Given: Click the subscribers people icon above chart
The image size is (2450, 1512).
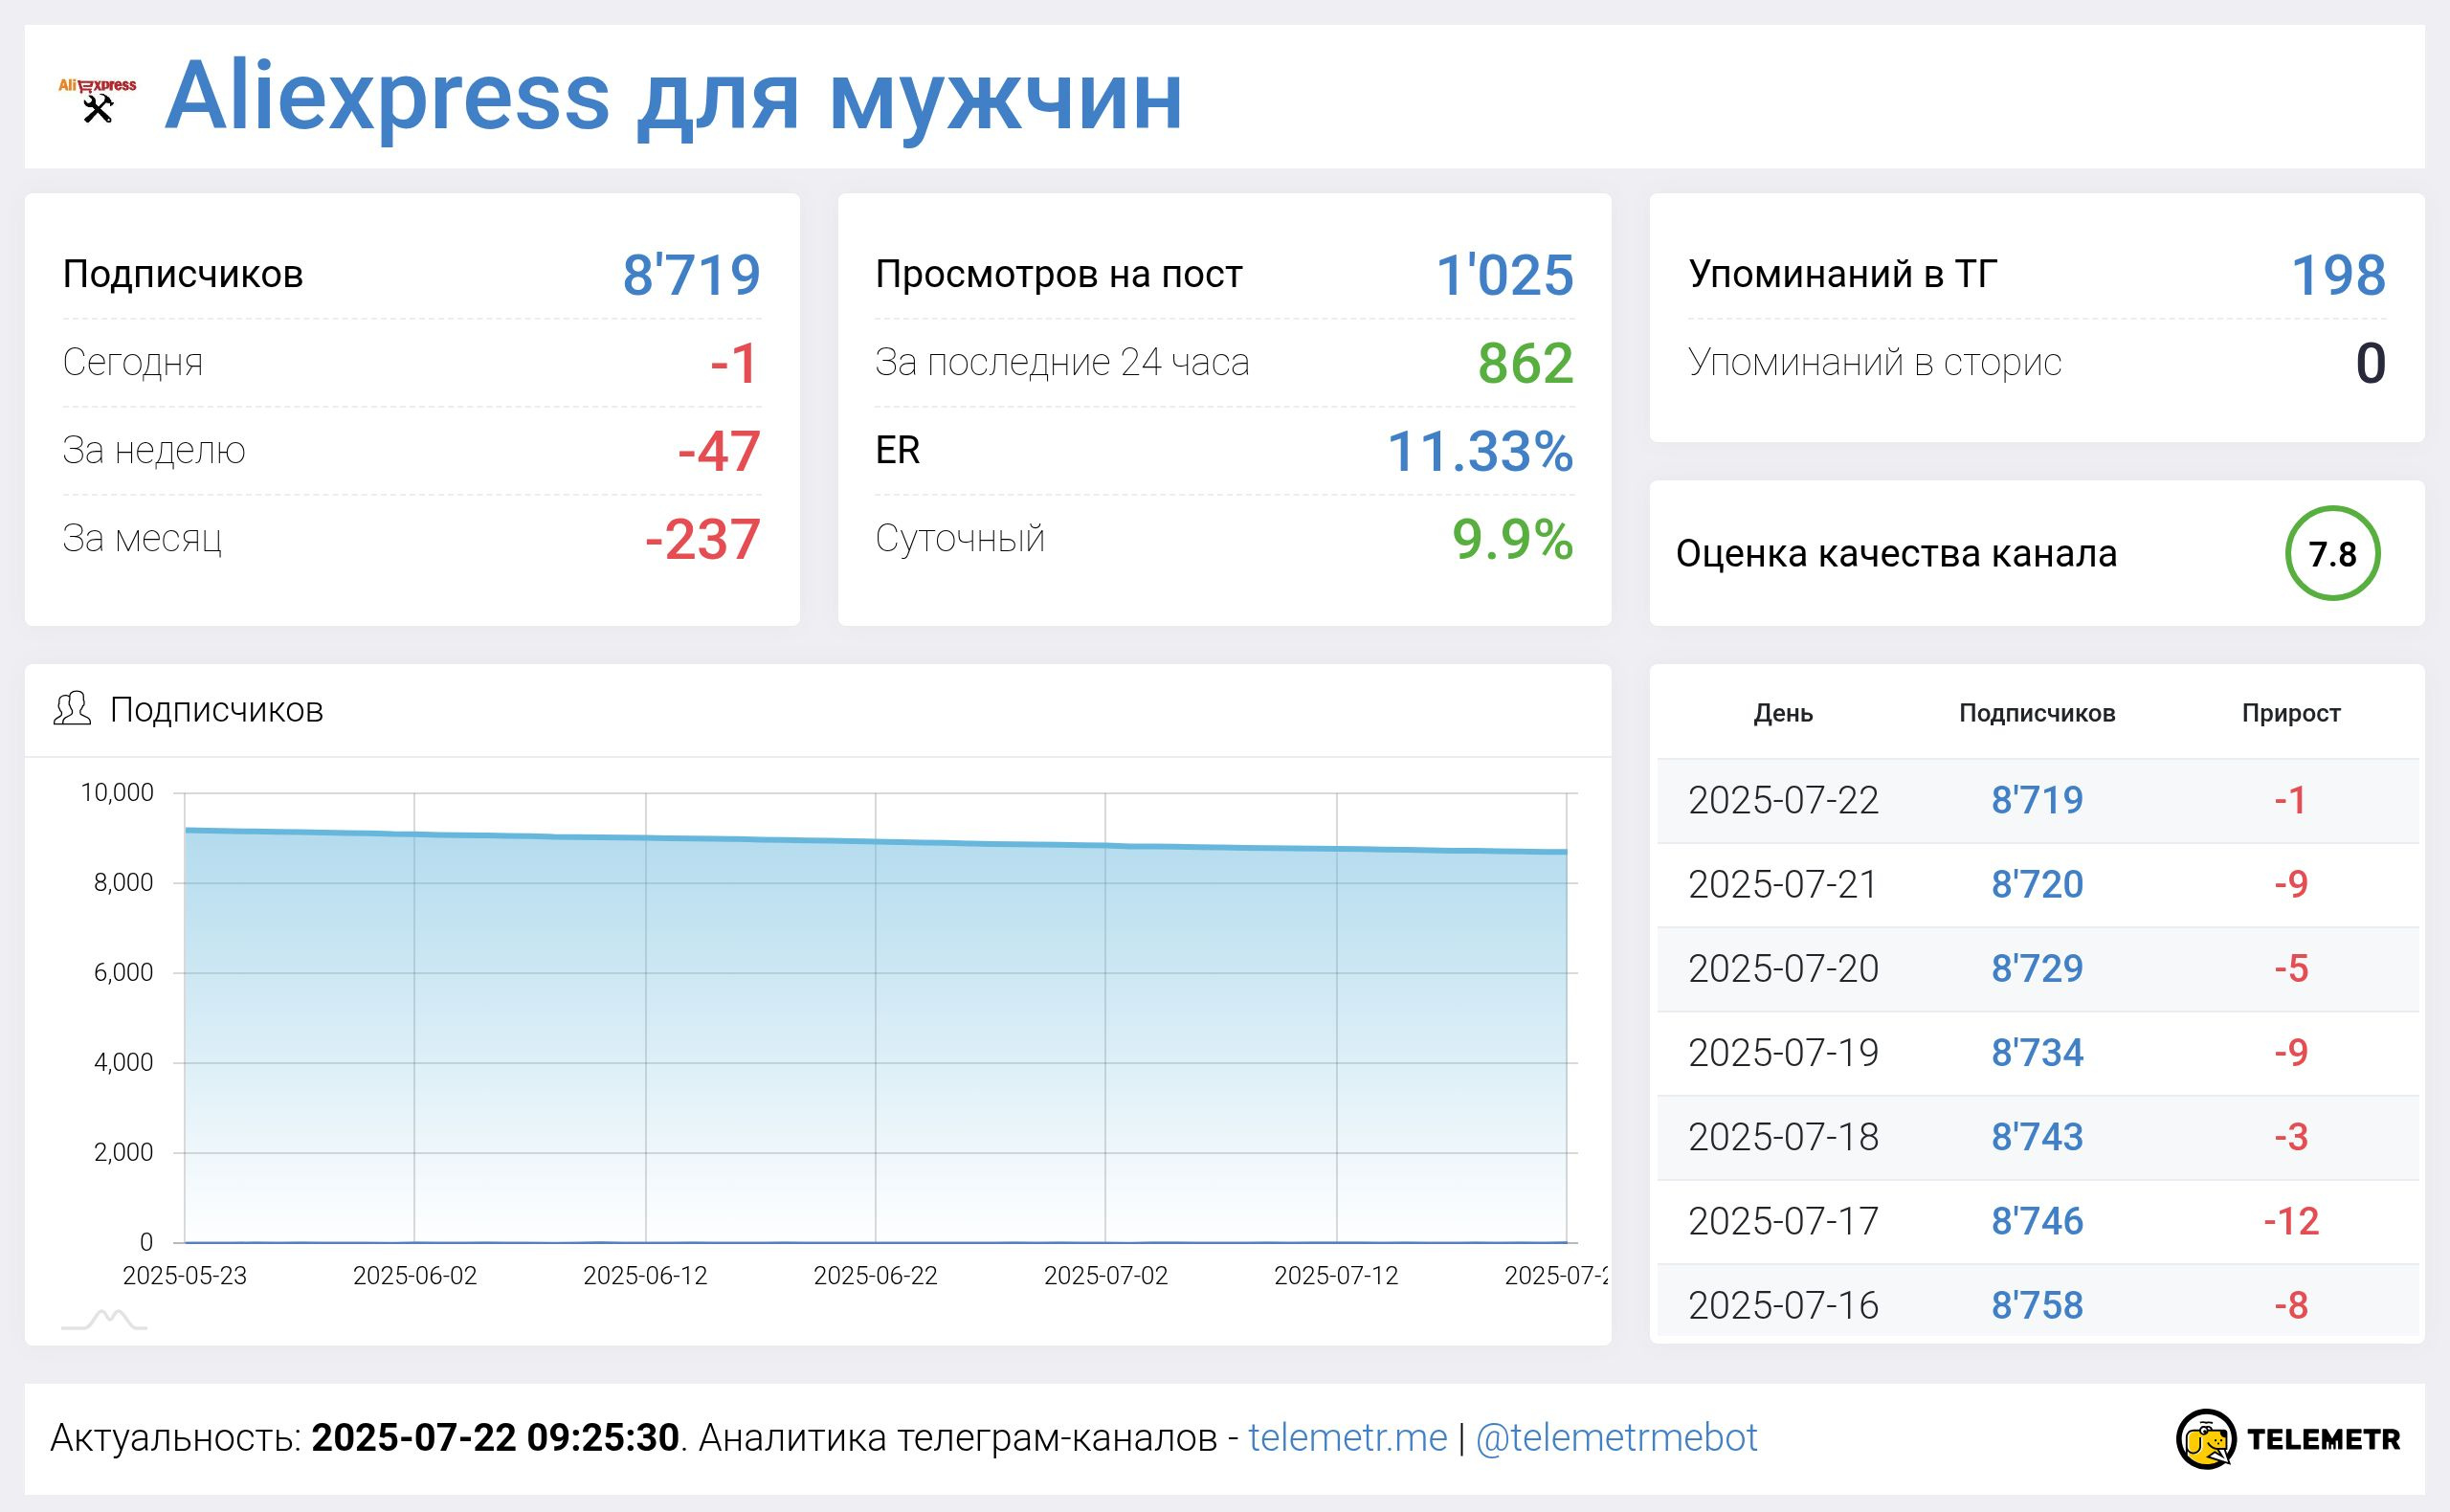Looking at the screenshot, I should pyautogui.click(x=72, y=709).
